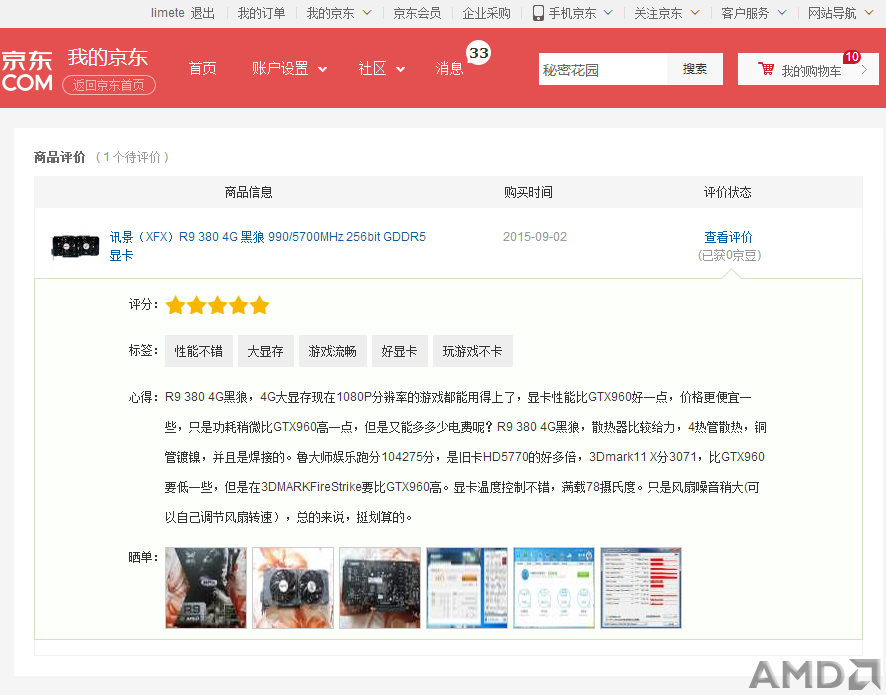Click the limete username link
886x695 pixels.
coord(167,13)
